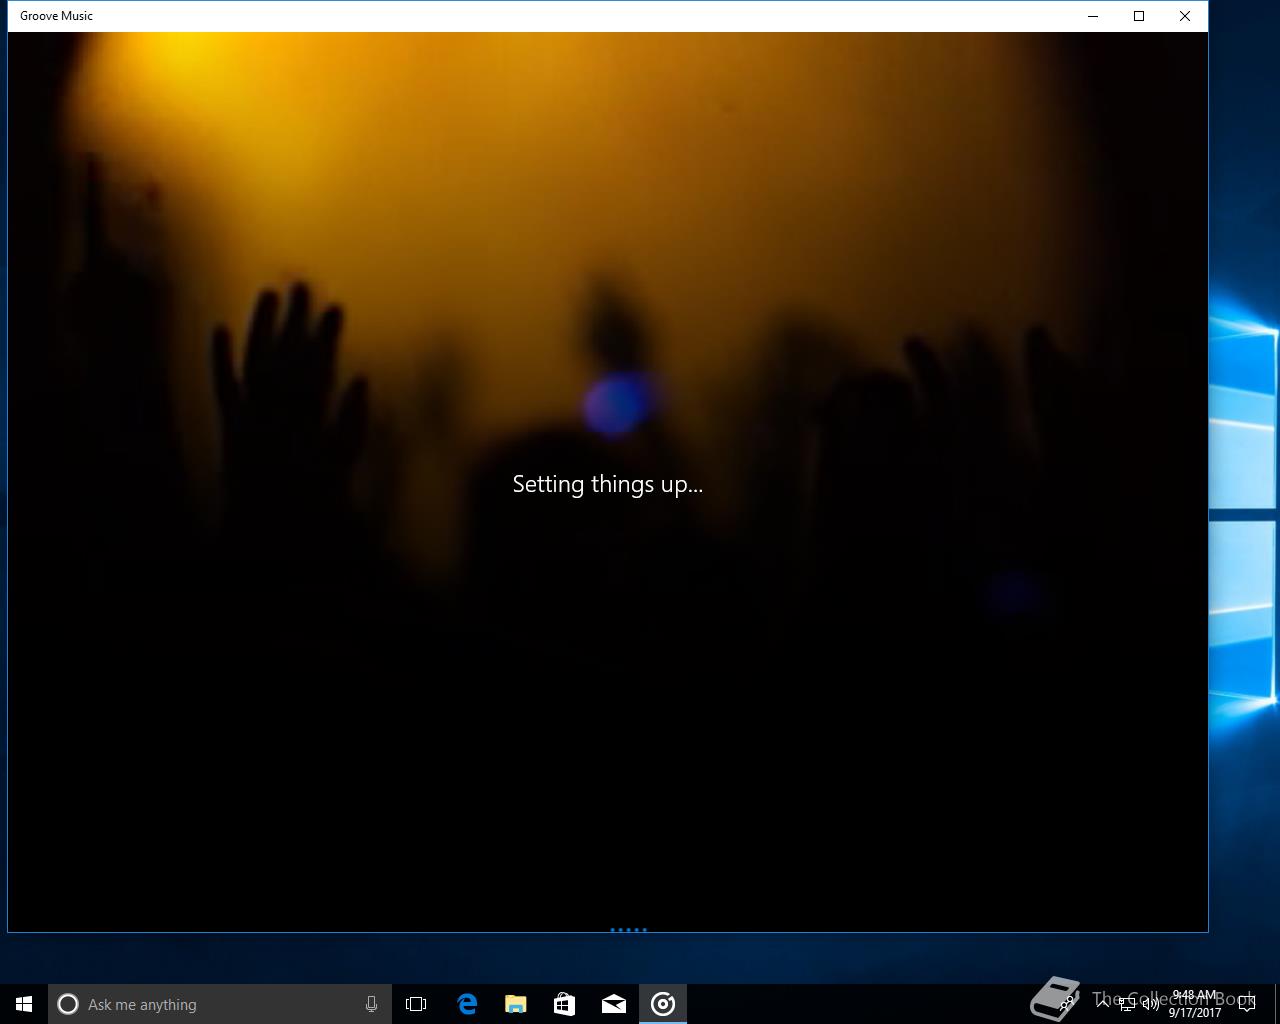The image size is (1280, 1024).
Task: Maximize the Groove Music window
Action: coord(1139,16)
